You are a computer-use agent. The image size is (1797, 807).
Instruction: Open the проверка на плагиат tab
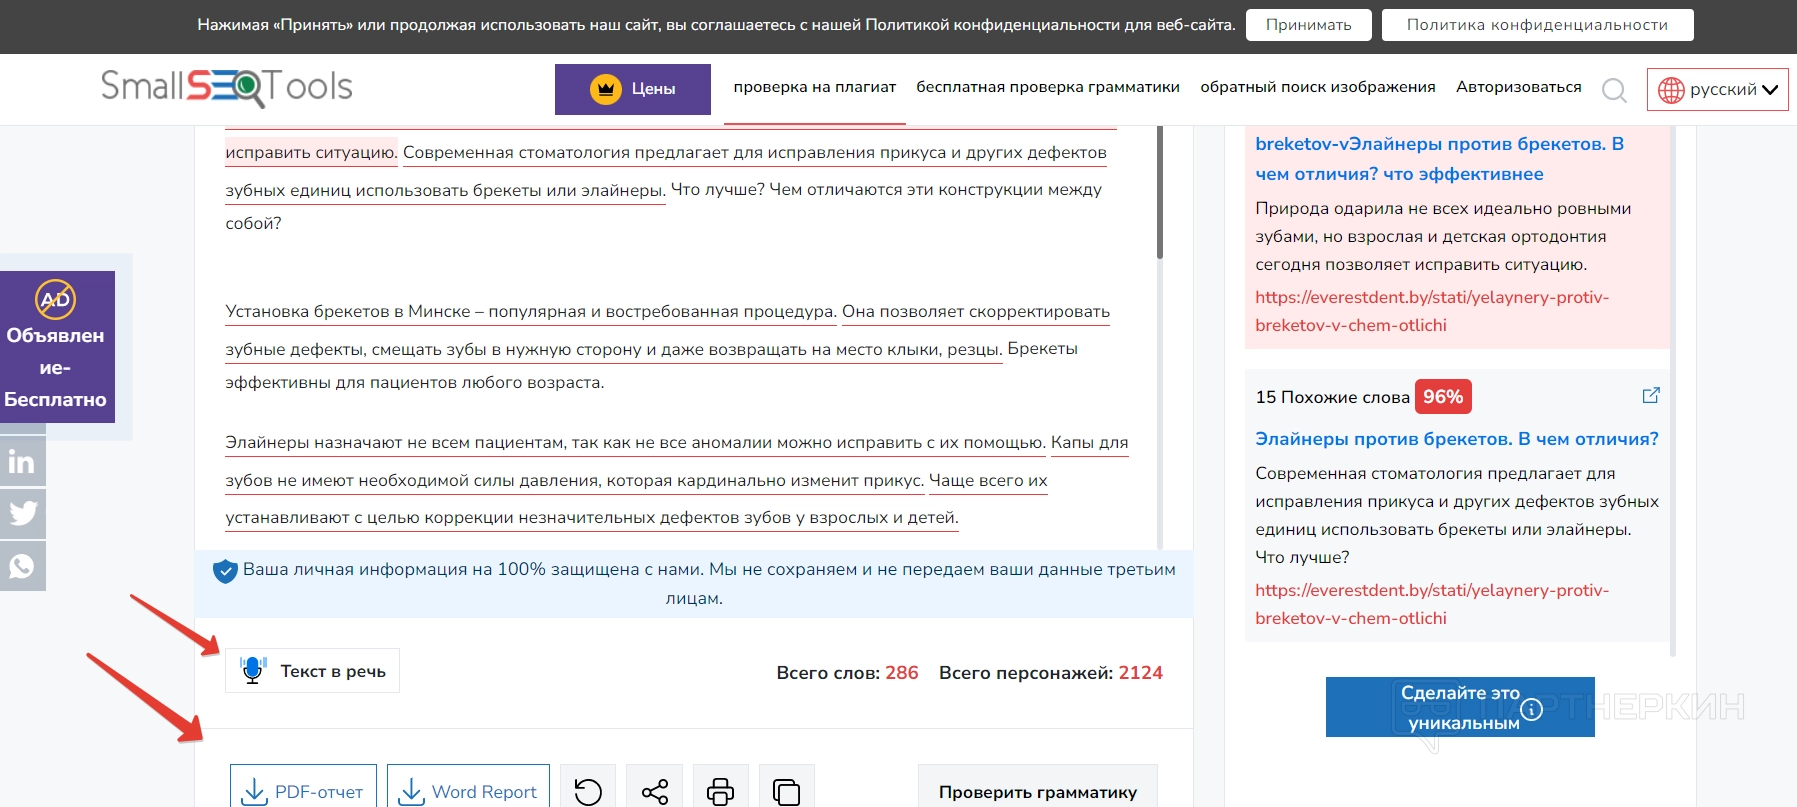814,87
